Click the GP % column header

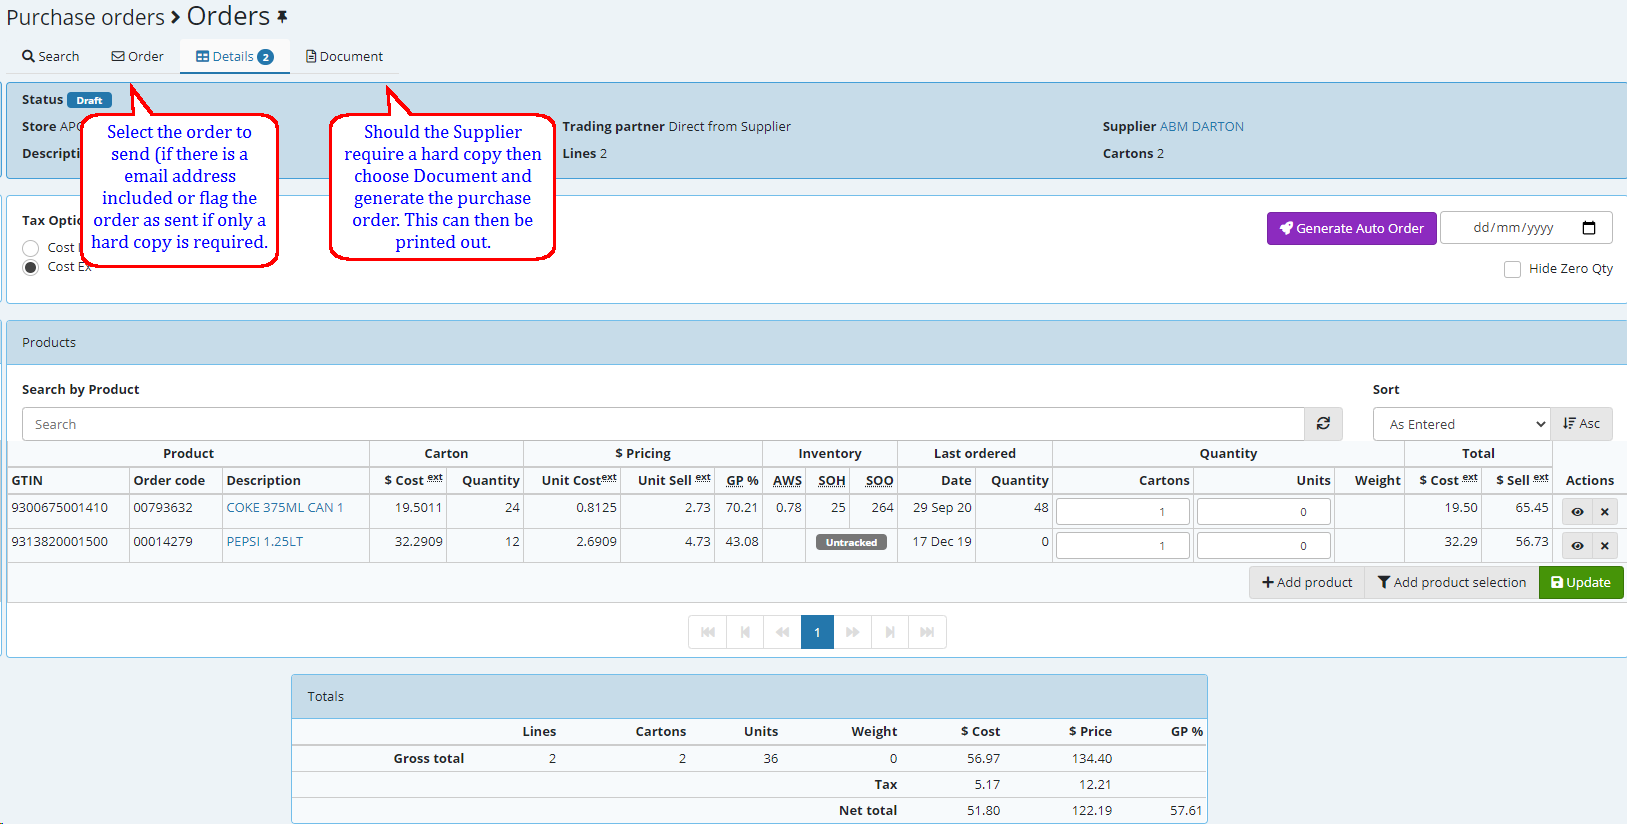point(742,481)
